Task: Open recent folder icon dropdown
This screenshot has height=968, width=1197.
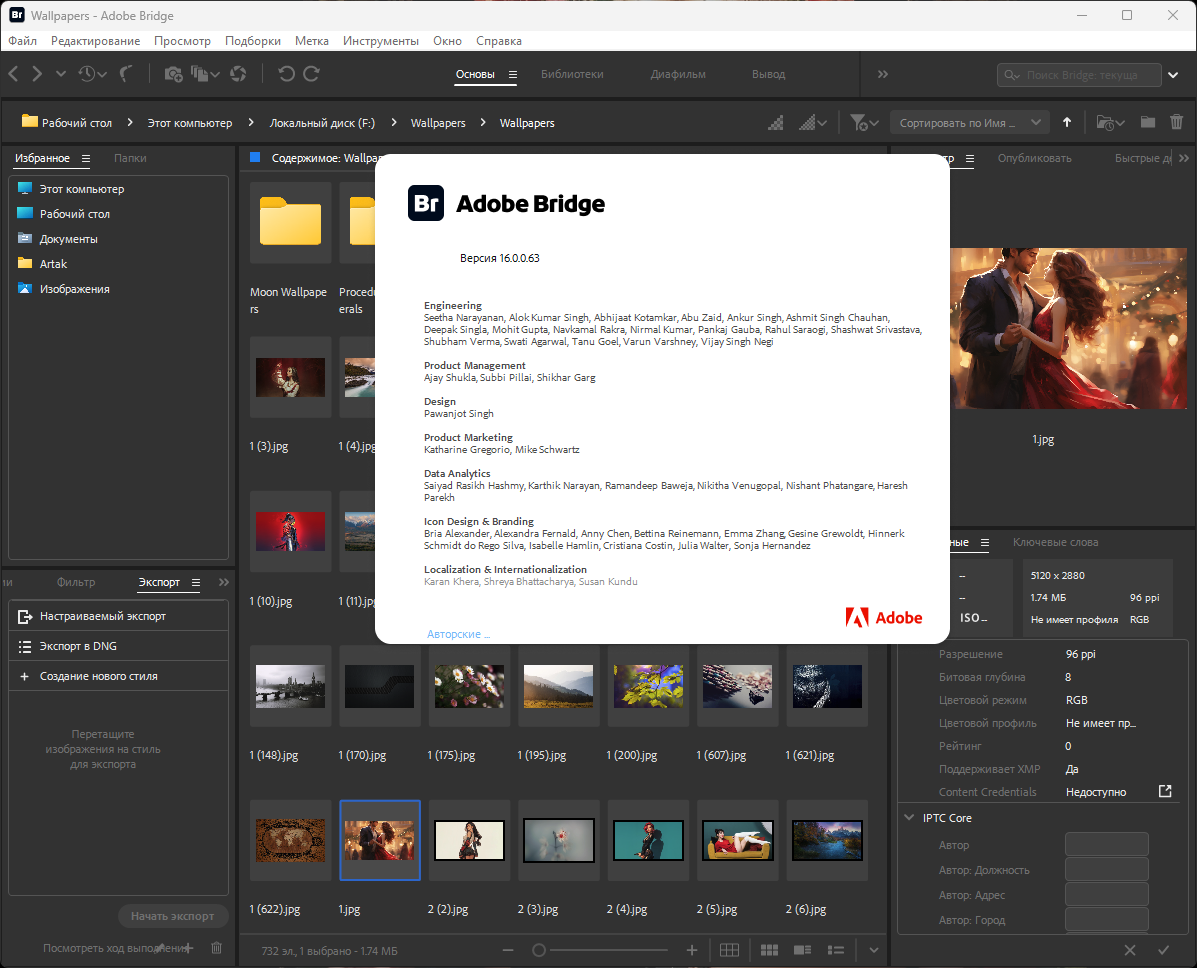Action: click(x=1110, y=122)
